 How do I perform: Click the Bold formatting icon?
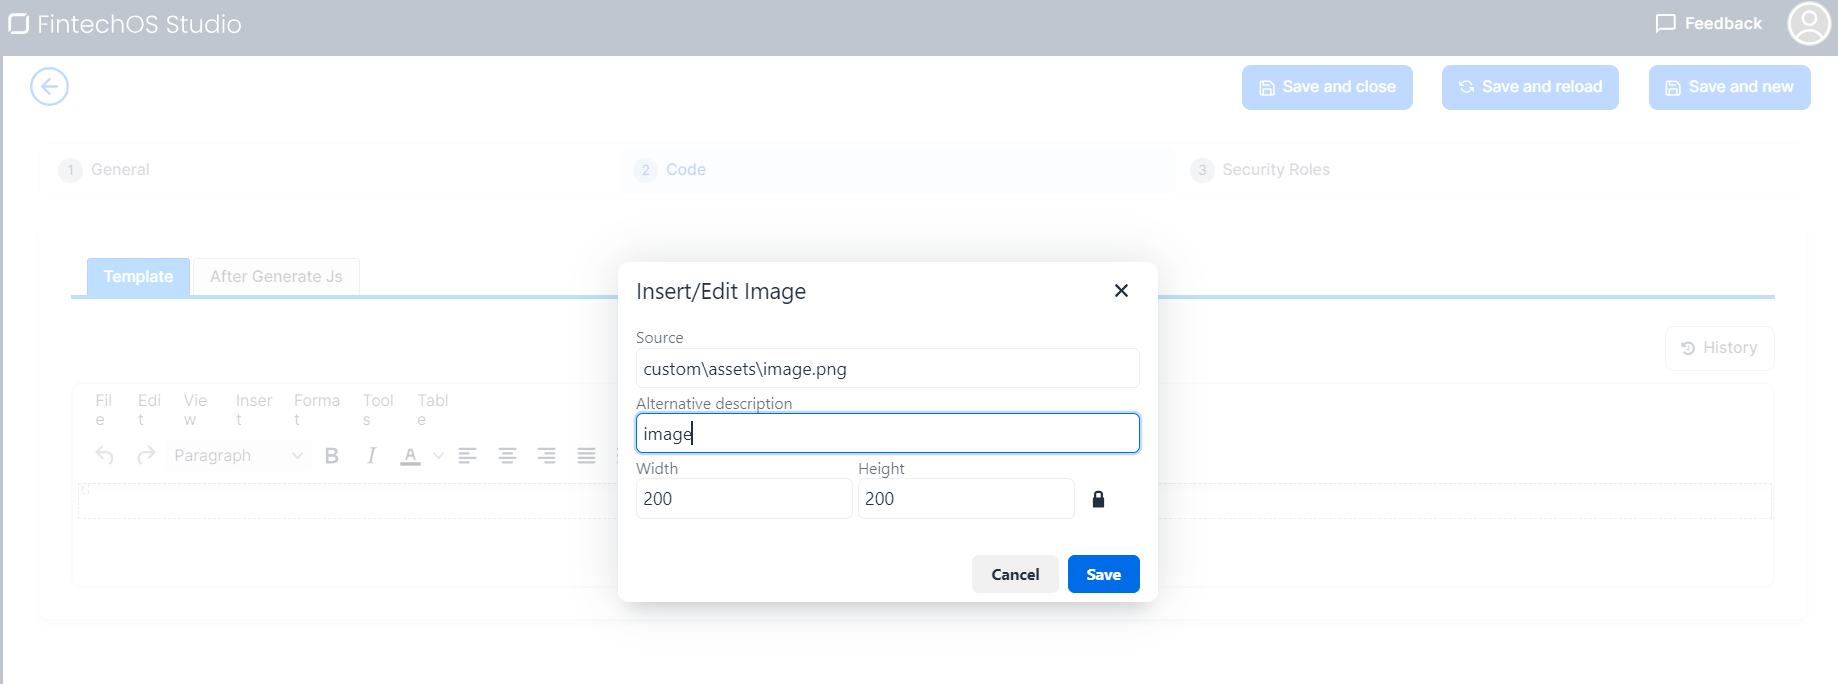(332, 456)
